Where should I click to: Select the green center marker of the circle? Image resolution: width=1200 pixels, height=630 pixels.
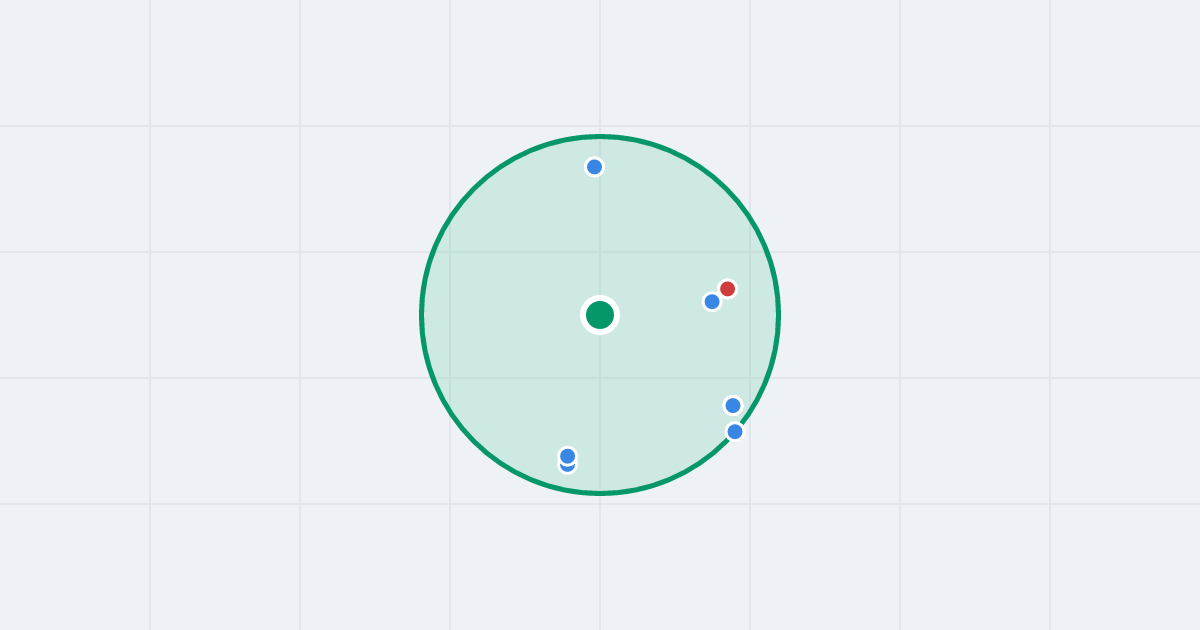600,315
